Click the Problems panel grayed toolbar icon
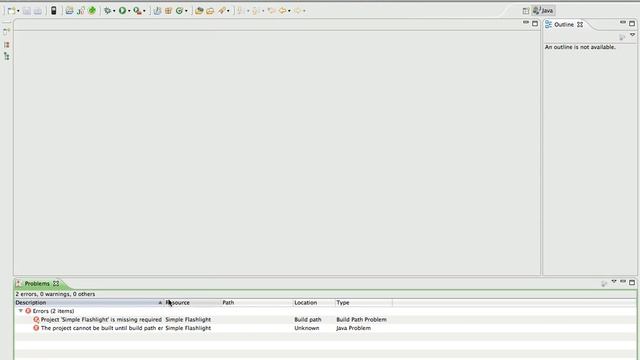 (x=604, y=283)
